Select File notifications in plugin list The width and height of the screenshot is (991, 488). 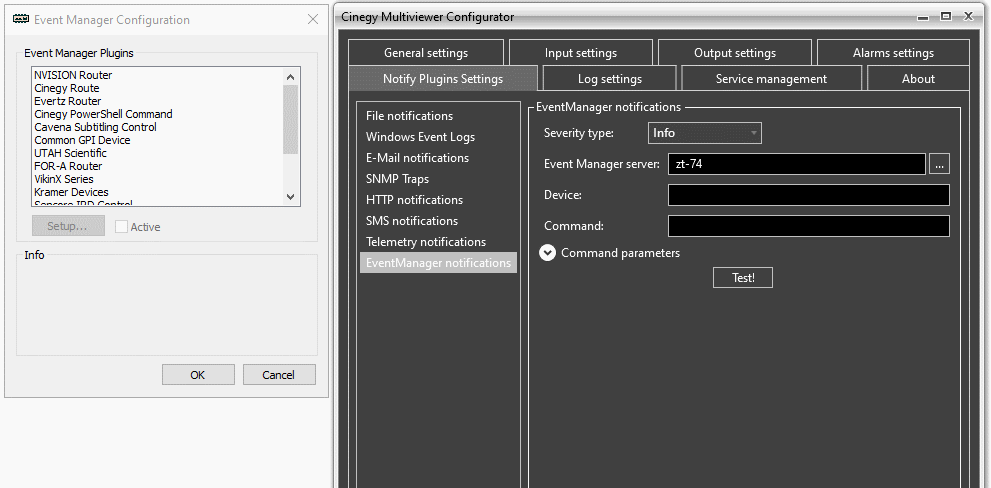coord(438,116)
